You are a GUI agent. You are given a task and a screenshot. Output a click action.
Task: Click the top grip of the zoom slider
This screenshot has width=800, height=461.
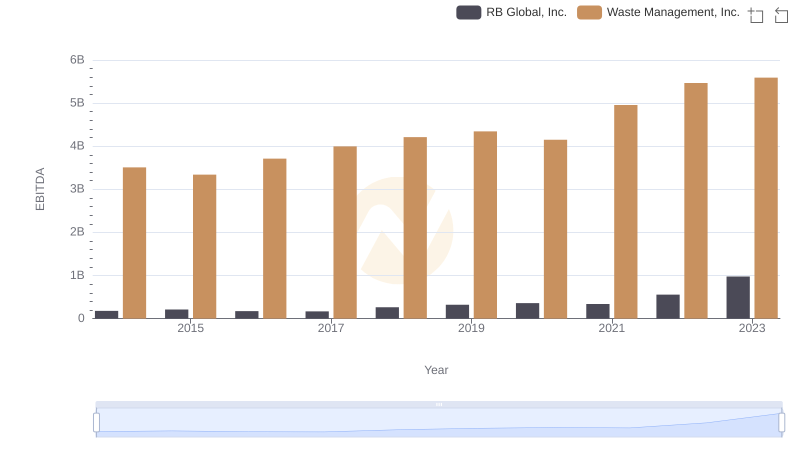[439, 404]
